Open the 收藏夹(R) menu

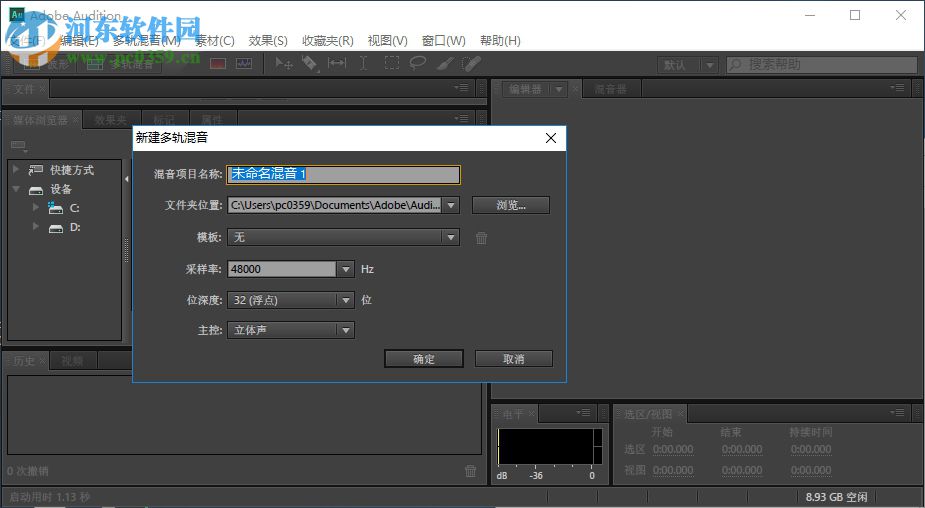pyautogui.click(x=327, y=41)
